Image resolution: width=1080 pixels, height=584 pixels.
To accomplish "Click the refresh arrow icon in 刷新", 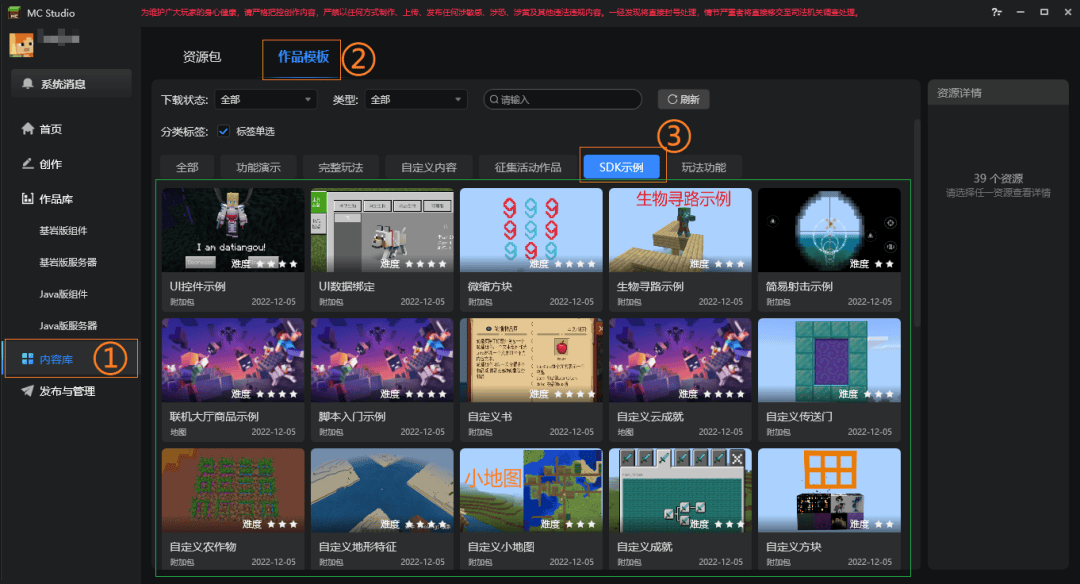I will [672, 99].
